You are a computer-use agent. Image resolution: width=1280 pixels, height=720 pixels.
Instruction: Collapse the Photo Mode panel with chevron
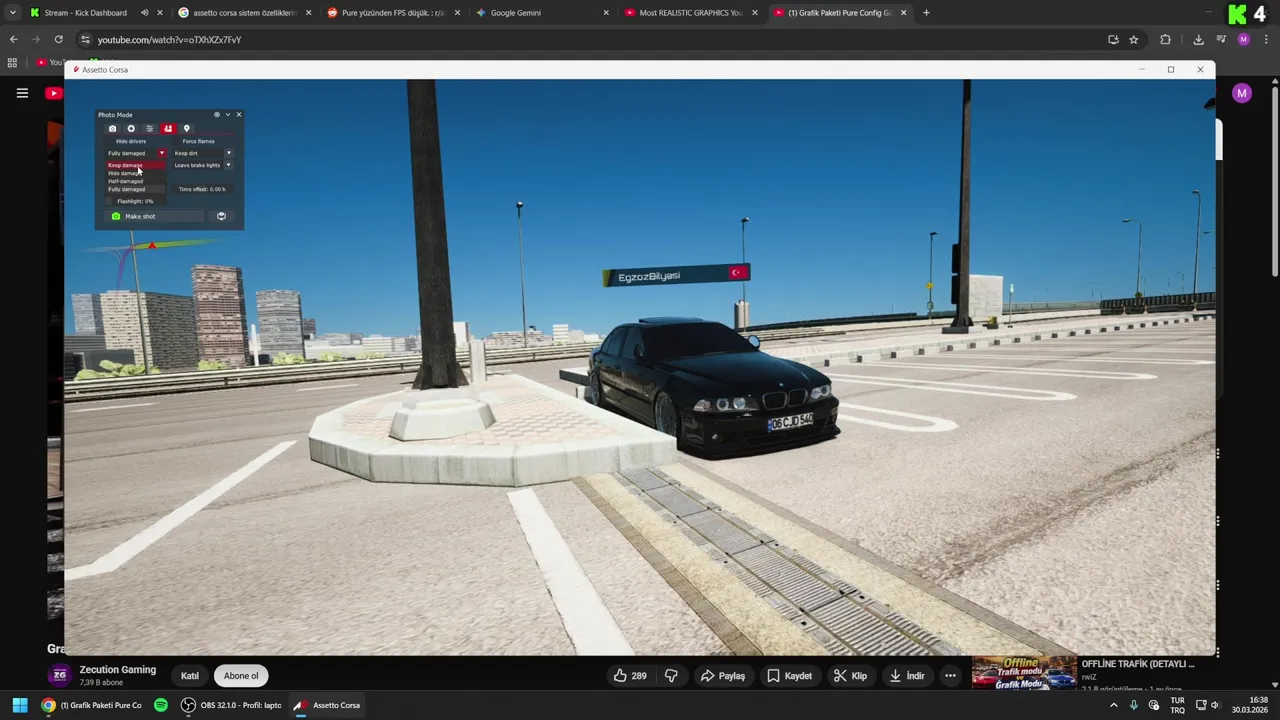[228, 115]
